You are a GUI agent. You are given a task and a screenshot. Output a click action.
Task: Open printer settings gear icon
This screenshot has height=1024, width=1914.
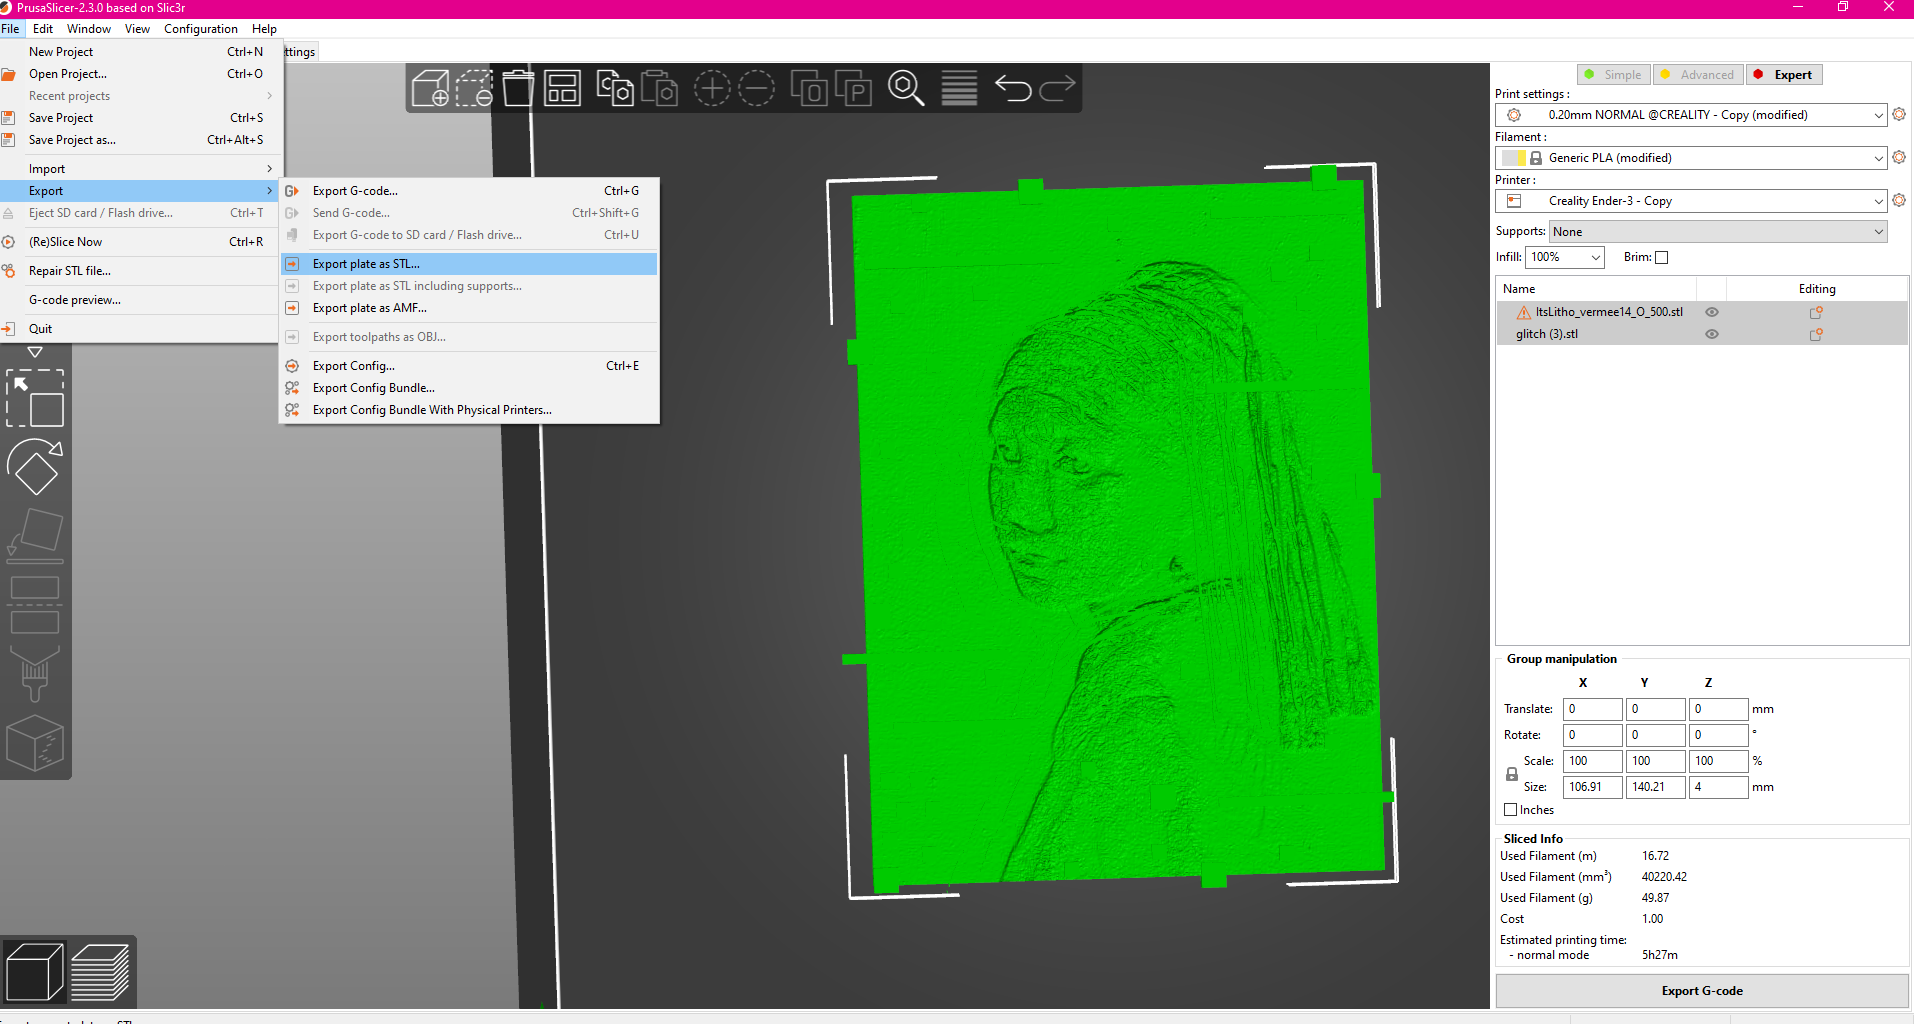[x=1899, y=200]
